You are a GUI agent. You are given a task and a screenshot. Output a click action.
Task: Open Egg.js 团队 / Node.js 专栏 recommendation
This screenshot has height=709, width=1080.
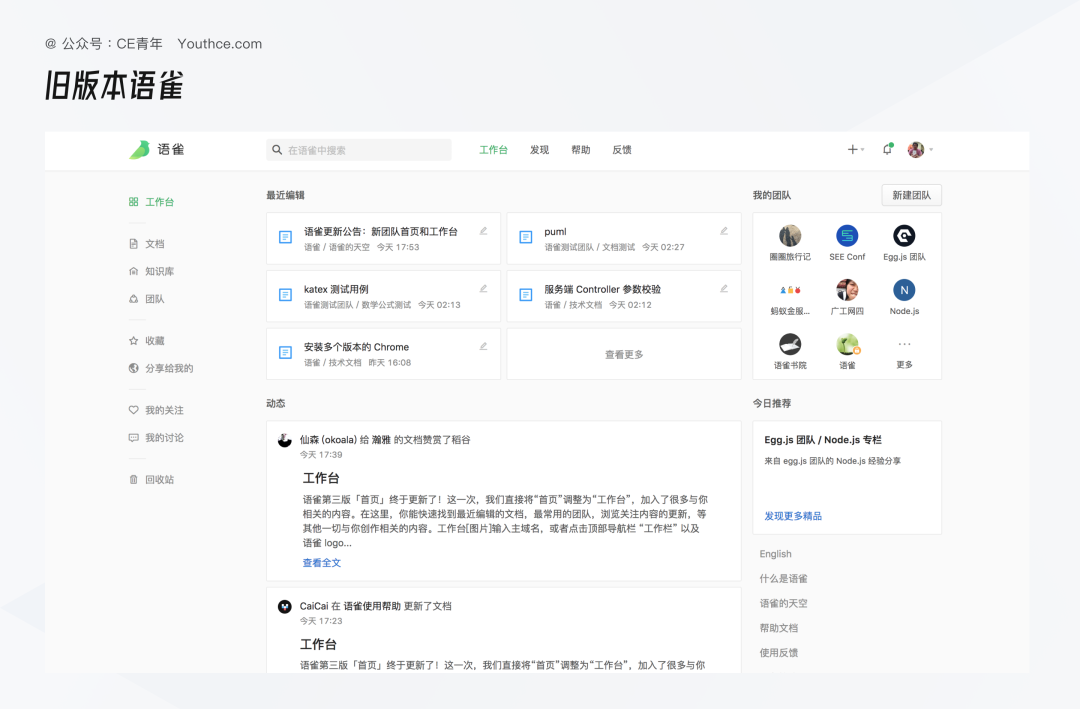point(823,440)
